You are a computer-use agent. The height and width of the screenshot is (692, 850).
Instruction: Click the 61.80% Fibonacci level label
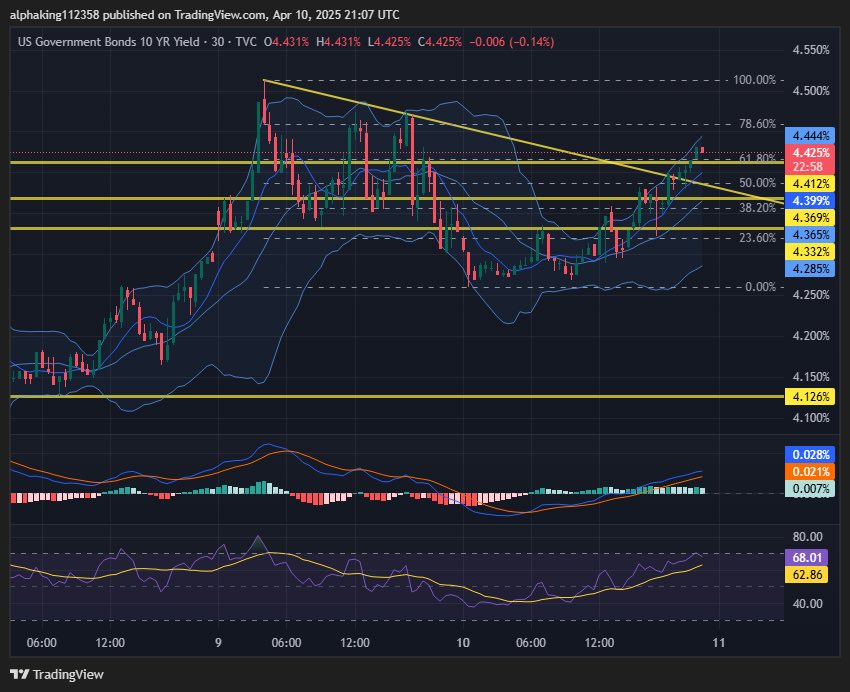(757, 158)
